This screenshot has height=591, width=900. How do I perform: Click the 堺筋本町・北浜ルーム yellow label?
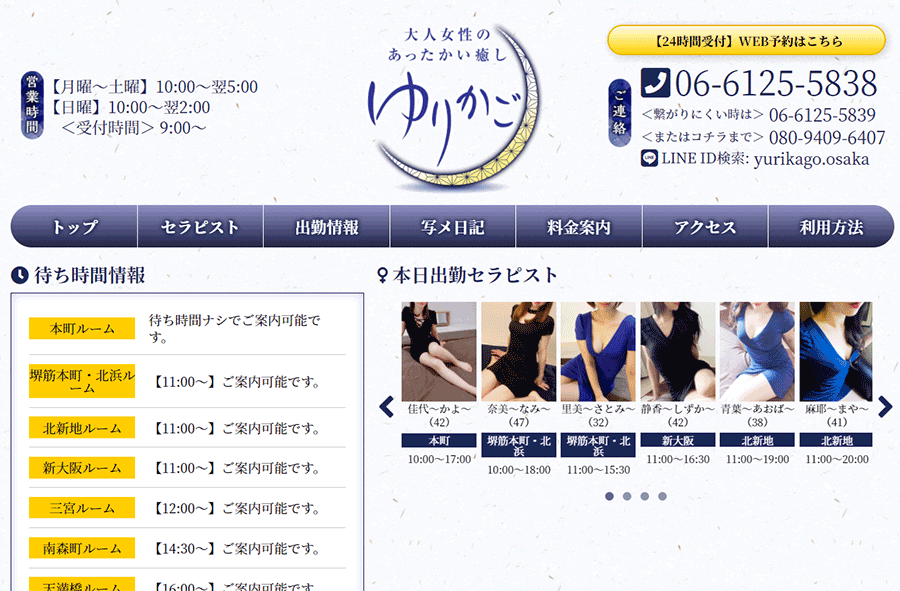point(82,381)
